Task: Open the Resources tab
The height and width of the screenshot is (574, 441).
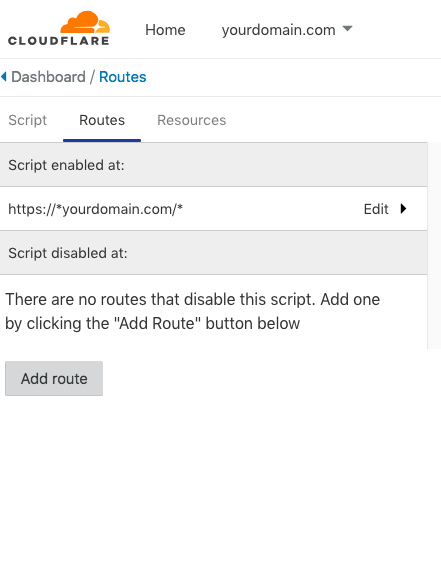Action: coord(191,120)
